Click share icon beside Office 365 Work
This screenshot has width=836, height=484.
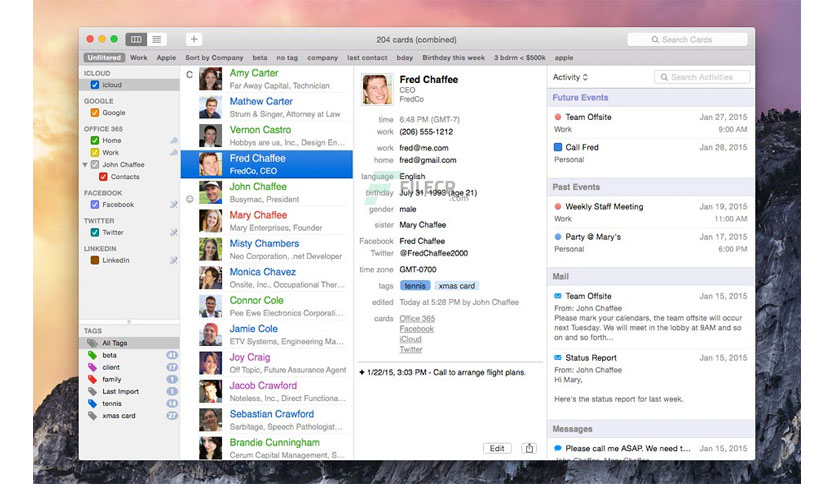[174, 152]
